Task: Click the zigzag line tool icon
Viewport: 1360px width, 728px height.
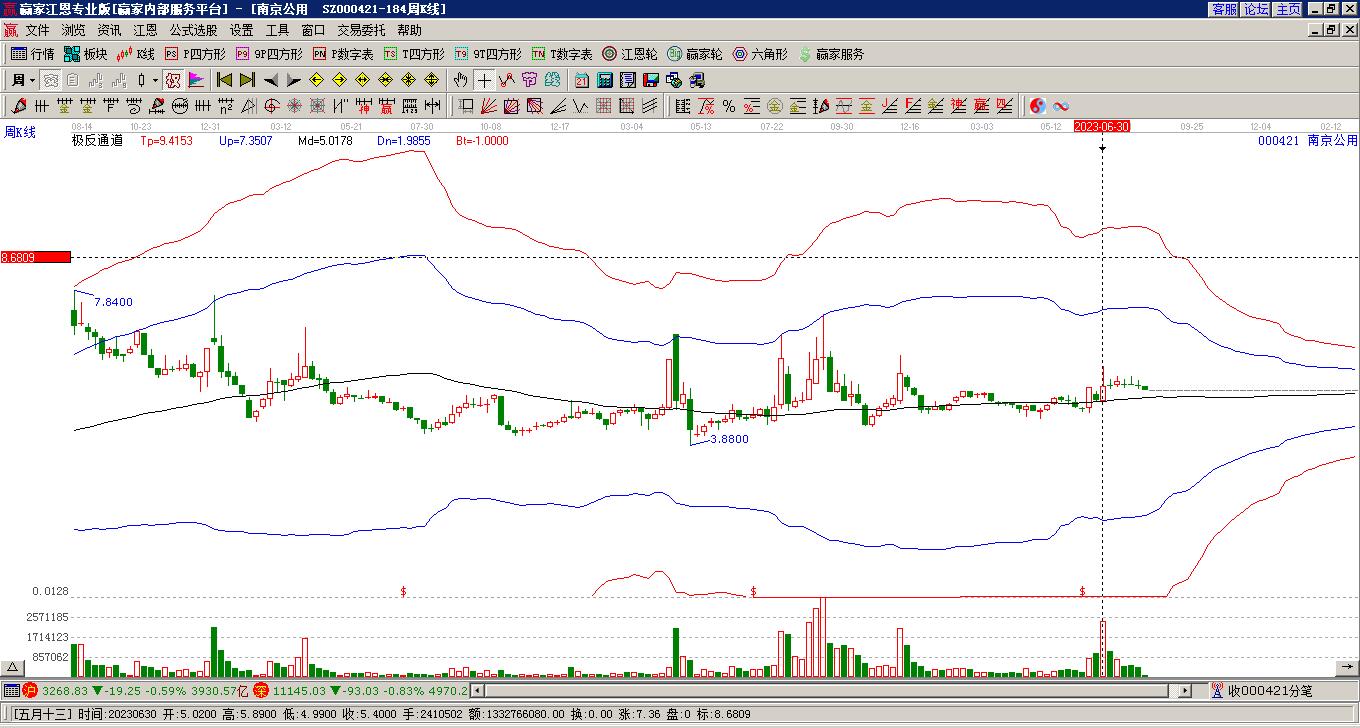Action: click(x=580, y=106)
